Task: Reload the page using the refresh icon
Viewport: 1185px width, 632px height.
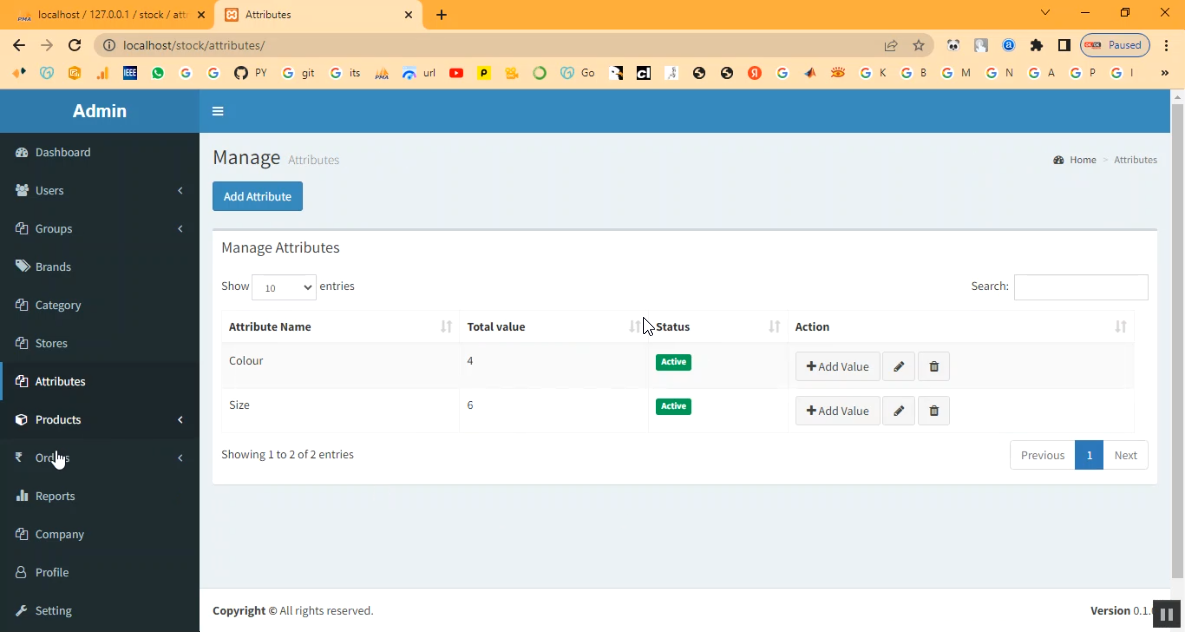Action: pyautogui.click(x=74, y=45)
